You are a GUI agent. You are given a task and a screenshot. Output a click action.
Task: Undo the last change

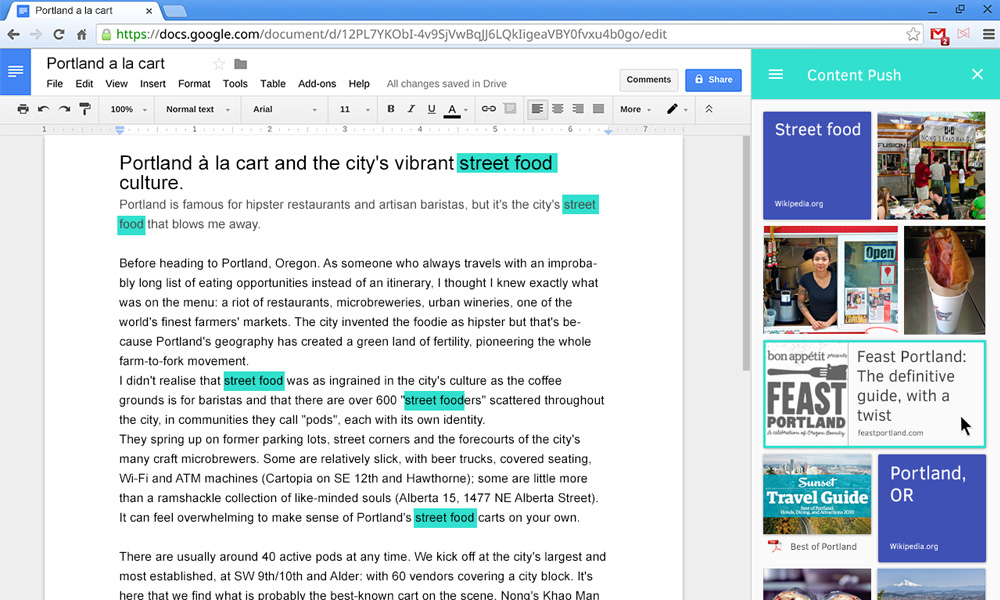coord(42,110)
